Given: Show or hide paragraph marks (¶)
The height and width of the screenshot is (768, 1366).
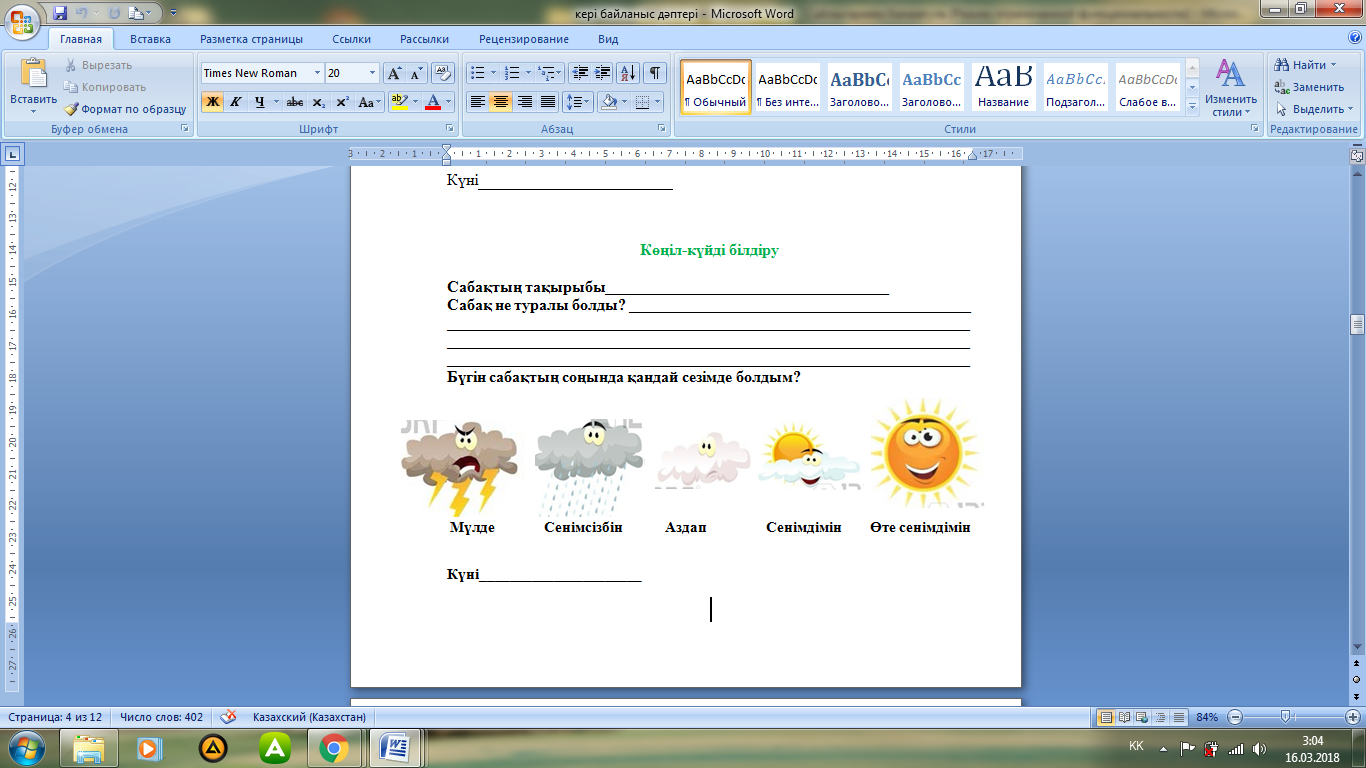Looking at the screenshot, I should [x=655, y=73].
